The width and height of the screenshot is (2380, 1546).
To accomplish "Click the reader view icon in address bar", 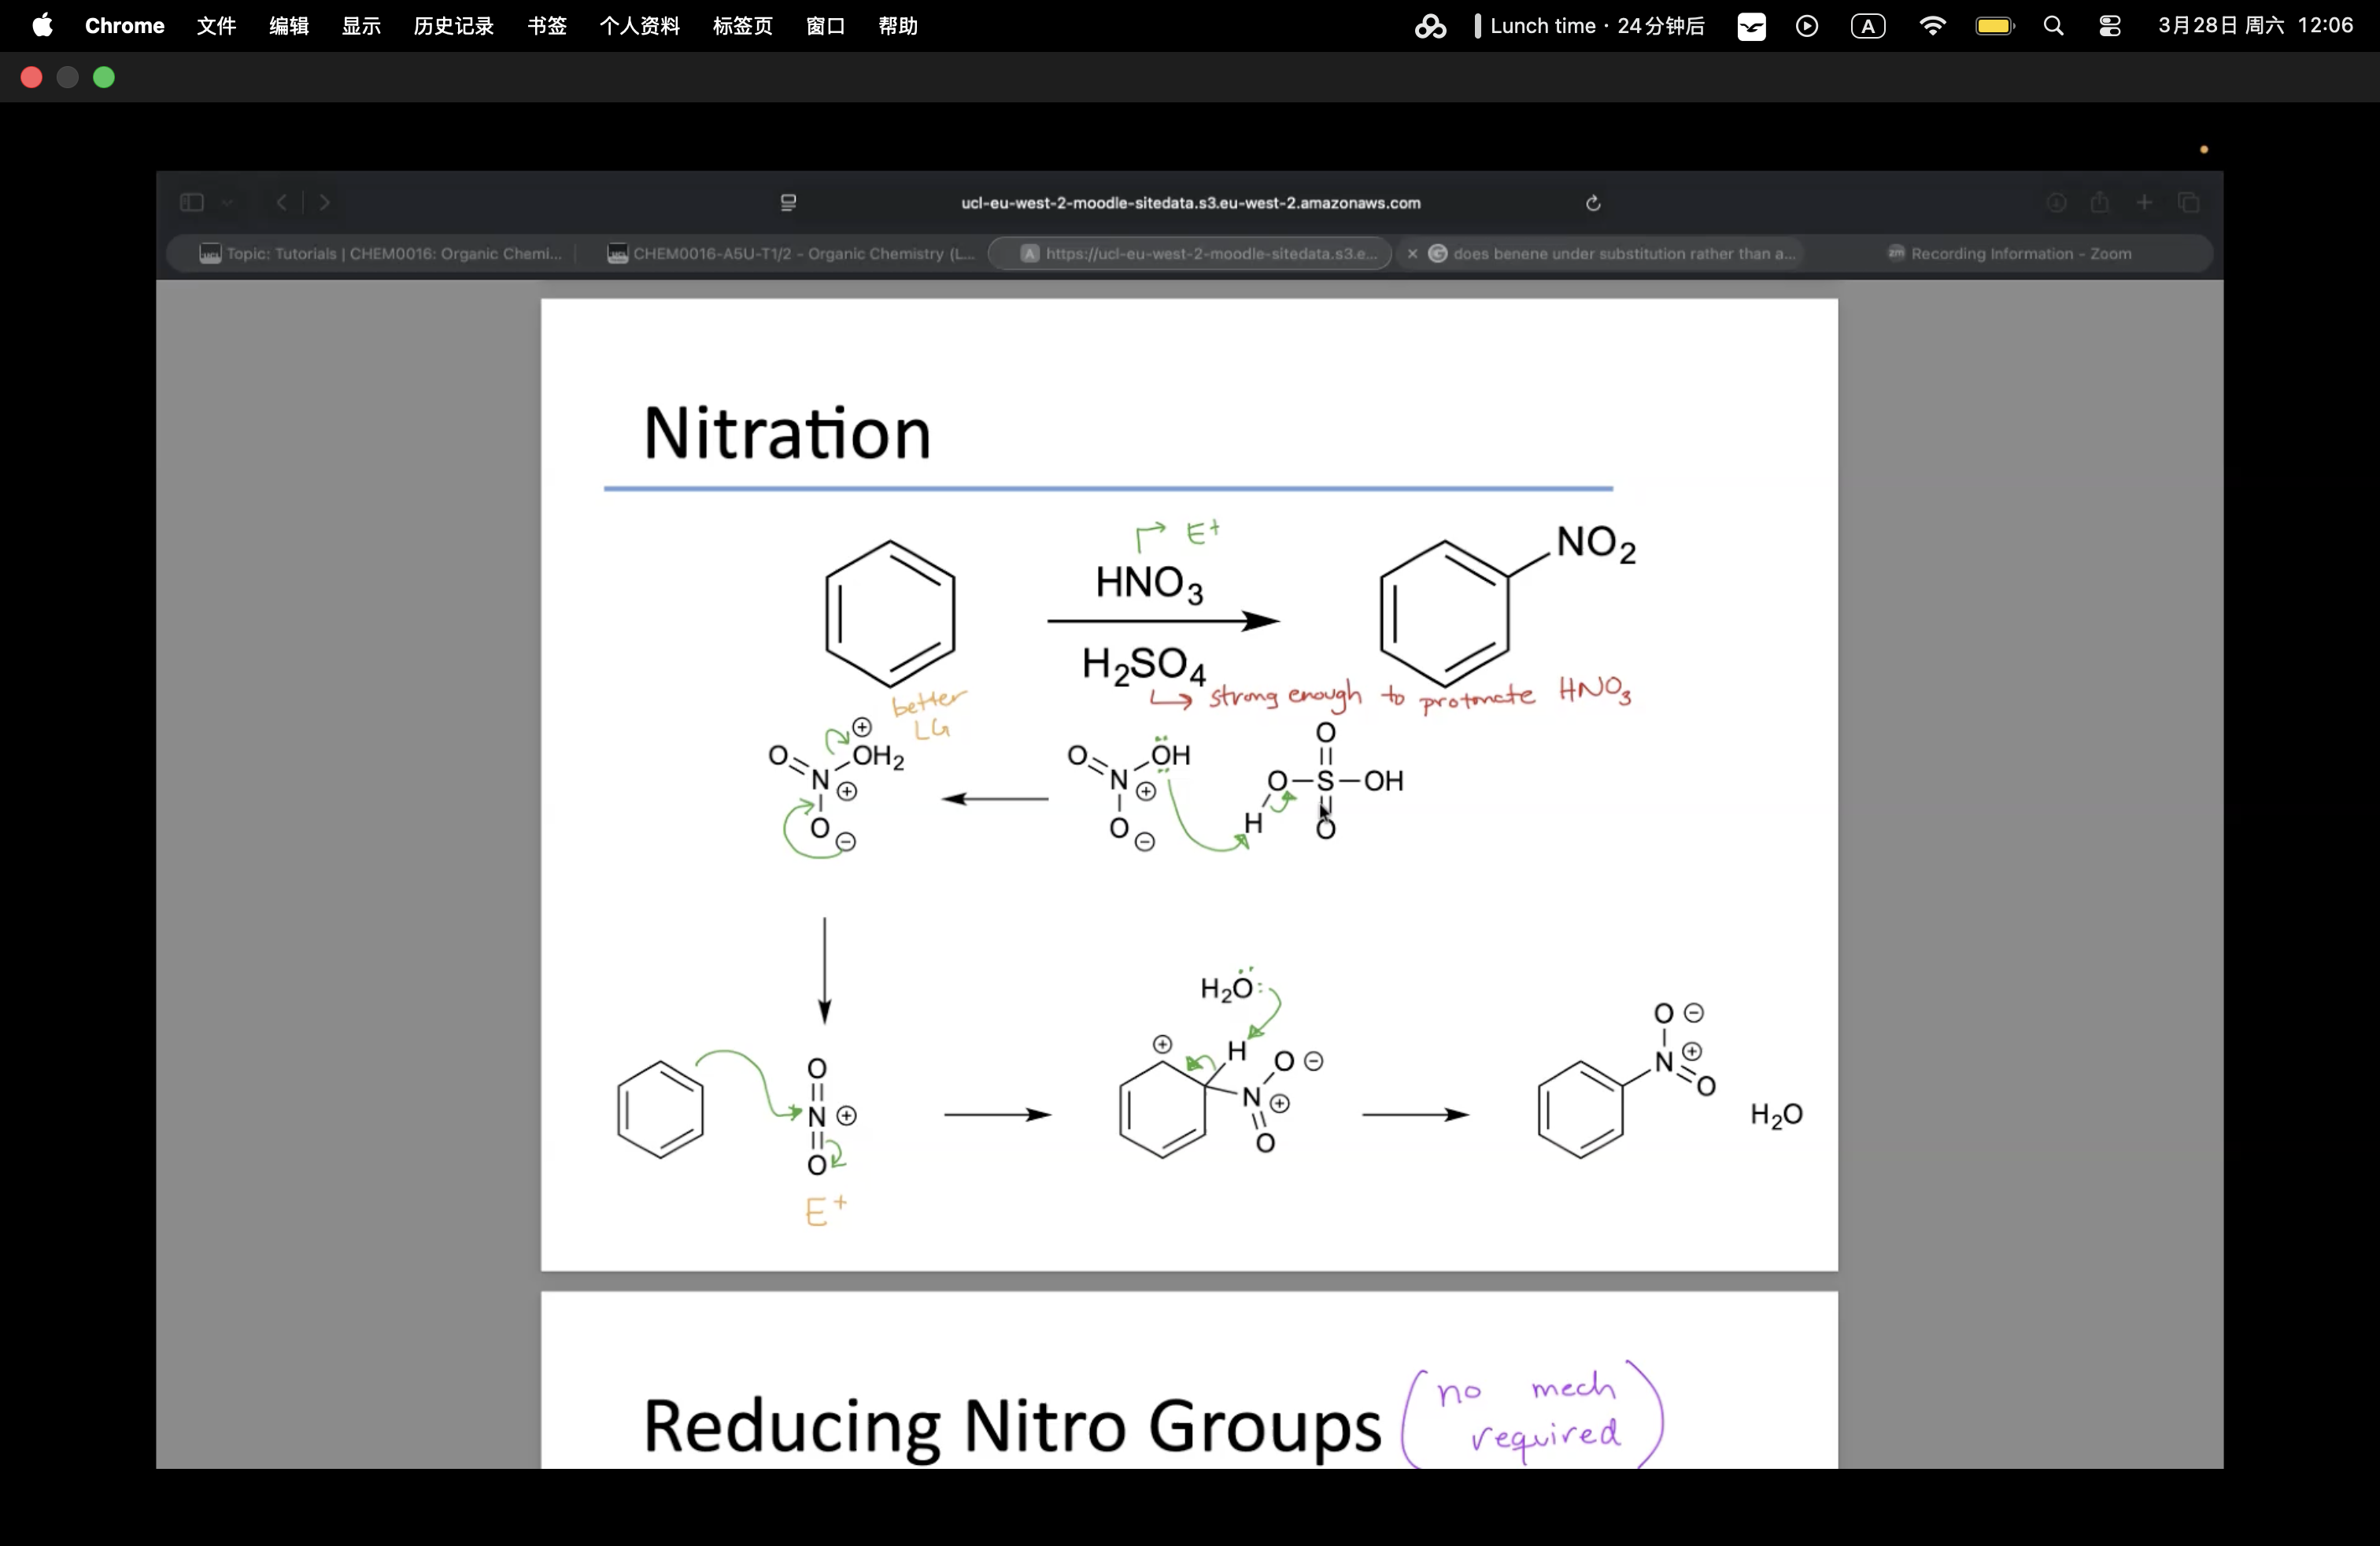I will pos(788,203).
